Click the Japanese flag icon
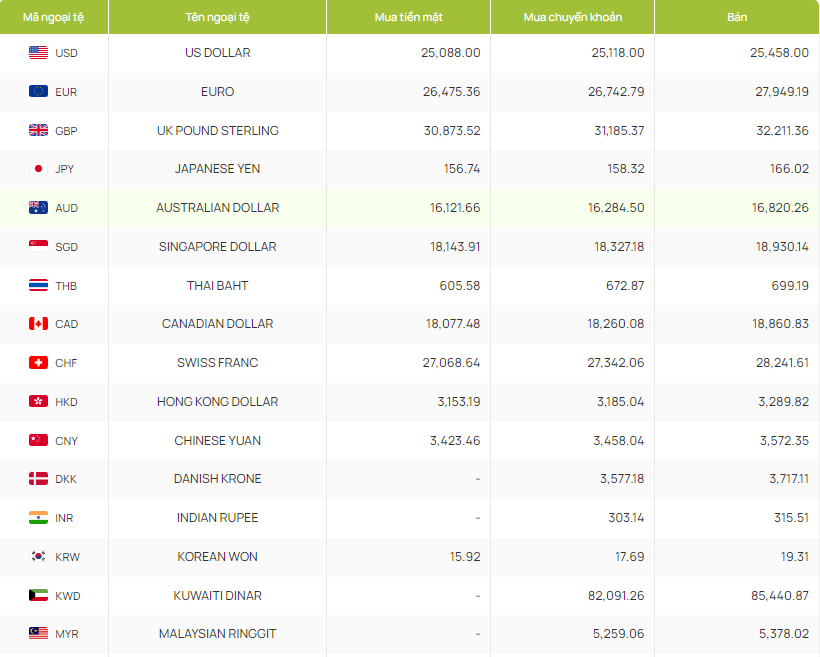 coord(39,169)
